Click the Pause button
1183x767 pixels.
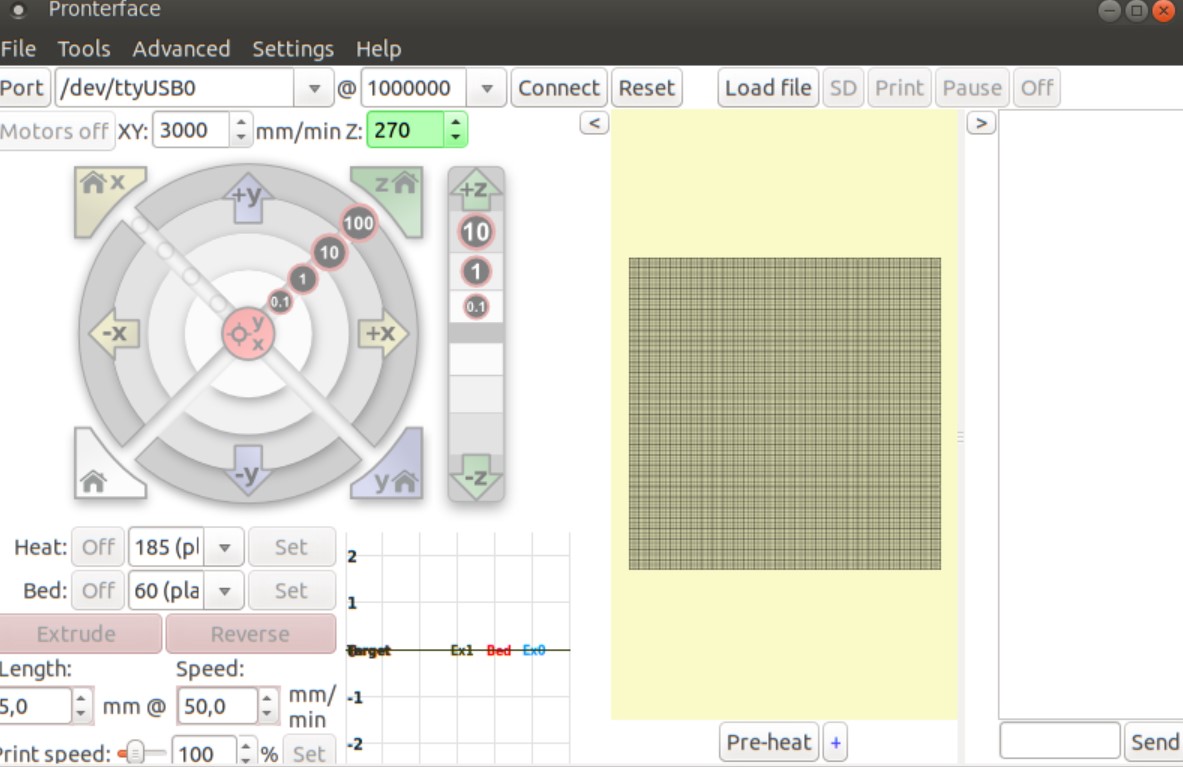pos(972,87)
